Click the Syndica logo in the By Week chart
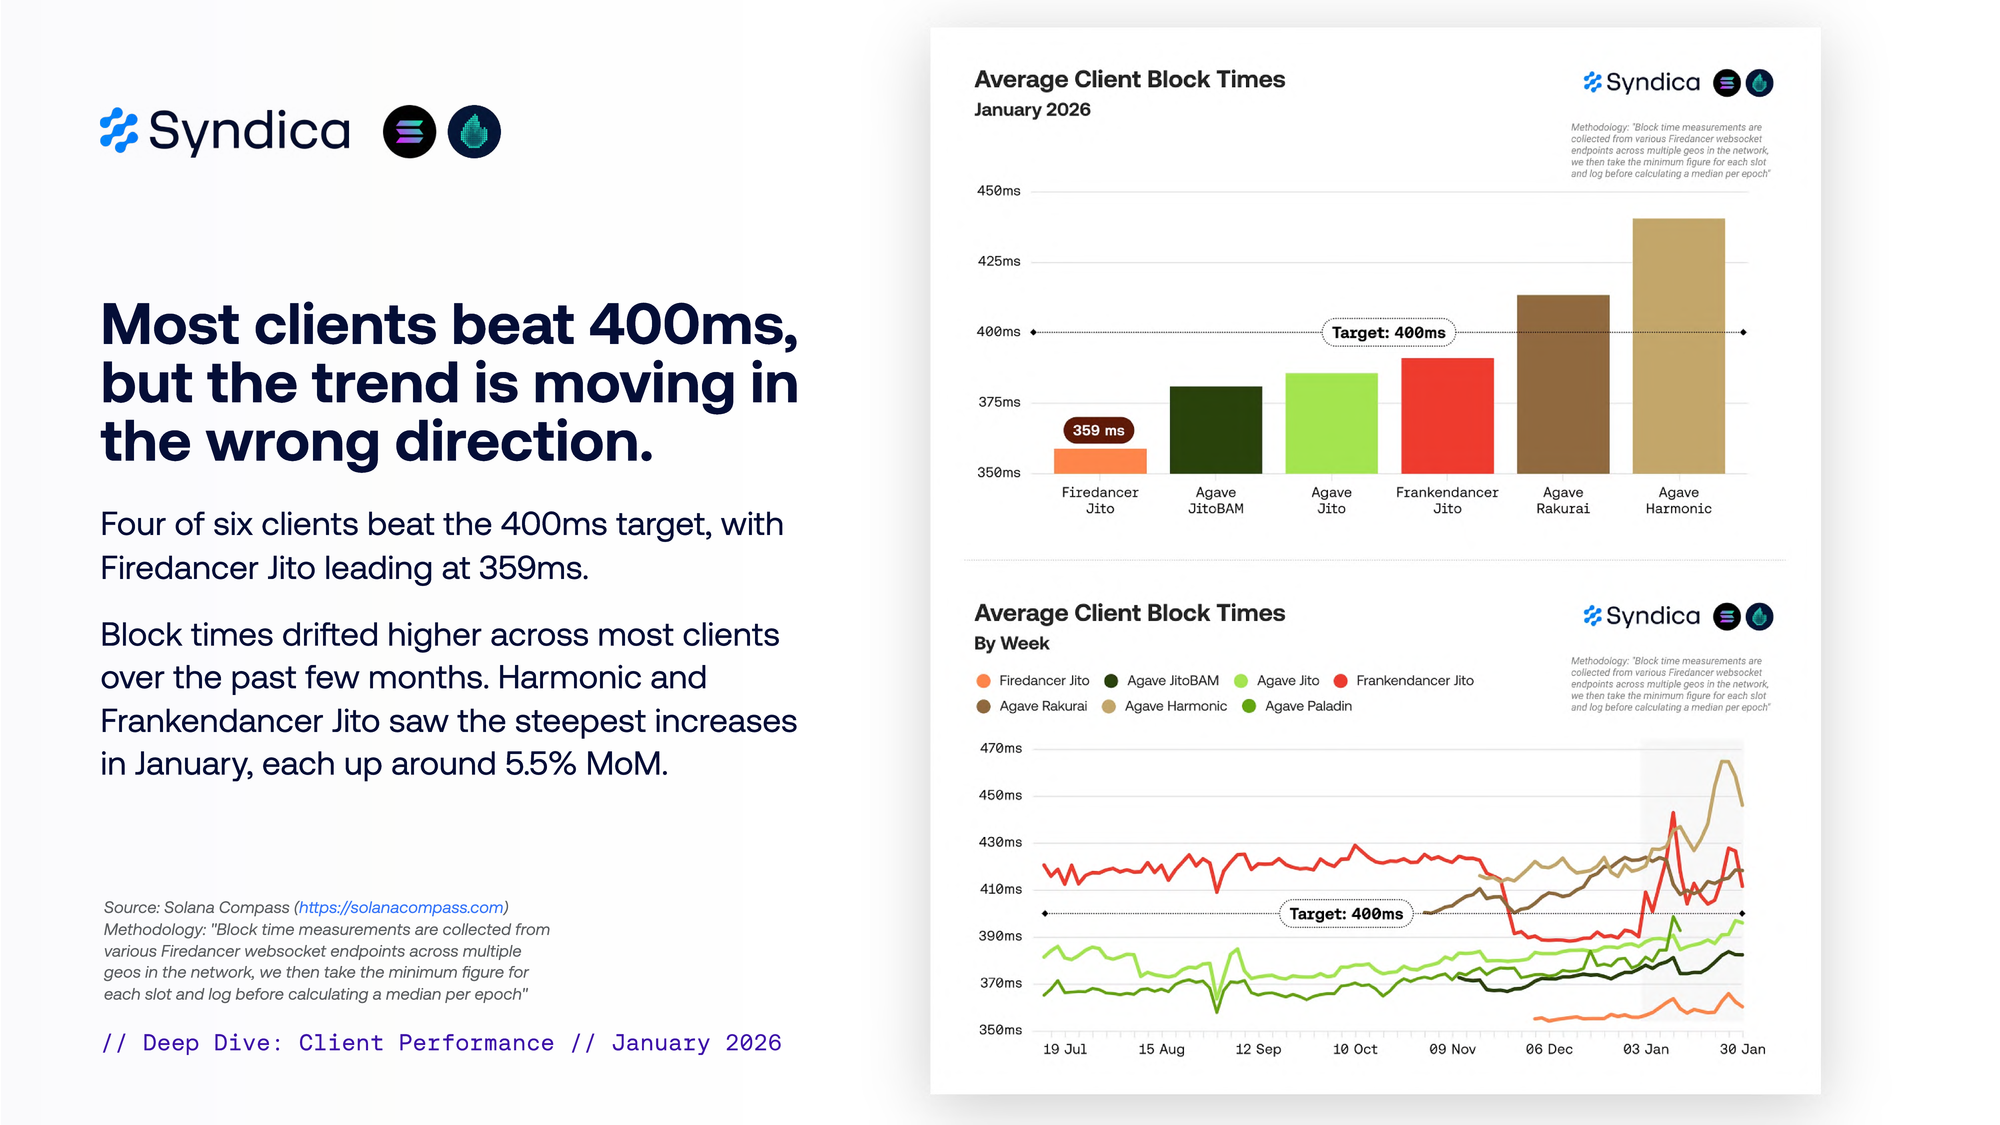This screenshot has height=1125, width=2000. pyautogui.click(x=1641, y=616)
